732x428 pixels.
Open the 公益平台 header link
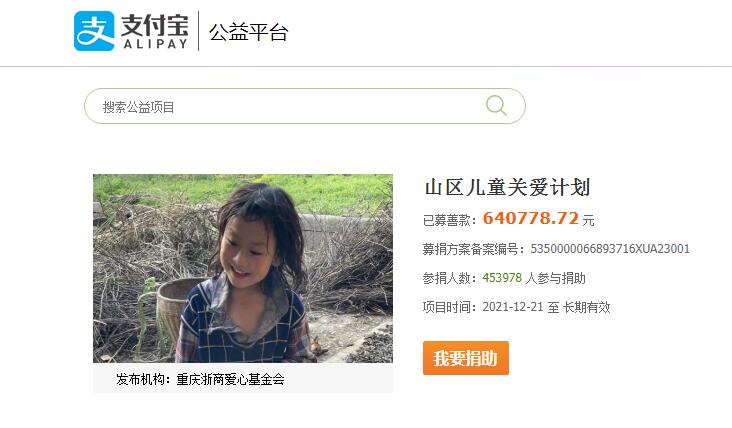click(248, 32)
